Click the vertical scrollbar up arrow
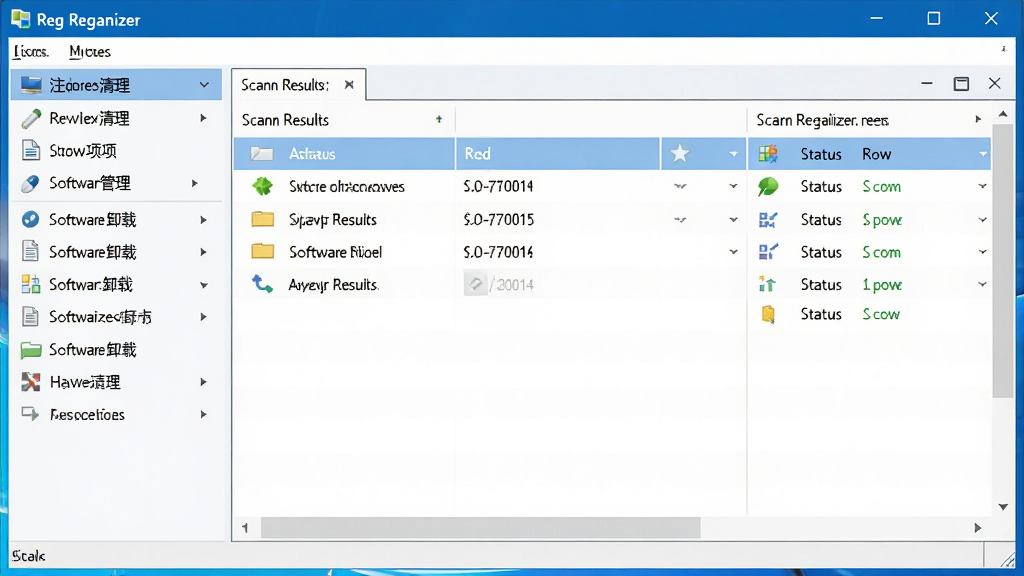Image resolution: width=1024 pixels, height=576 pixels. 1003,114
